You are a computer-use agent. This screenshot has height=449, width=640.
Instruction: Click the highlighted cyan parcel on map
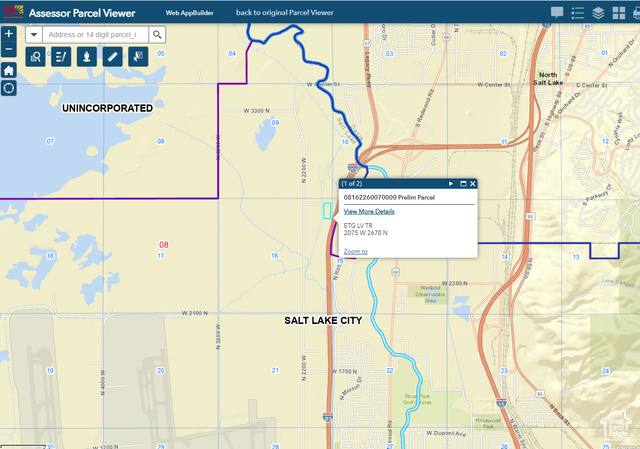pyautogui.click(x=326, y=210)
